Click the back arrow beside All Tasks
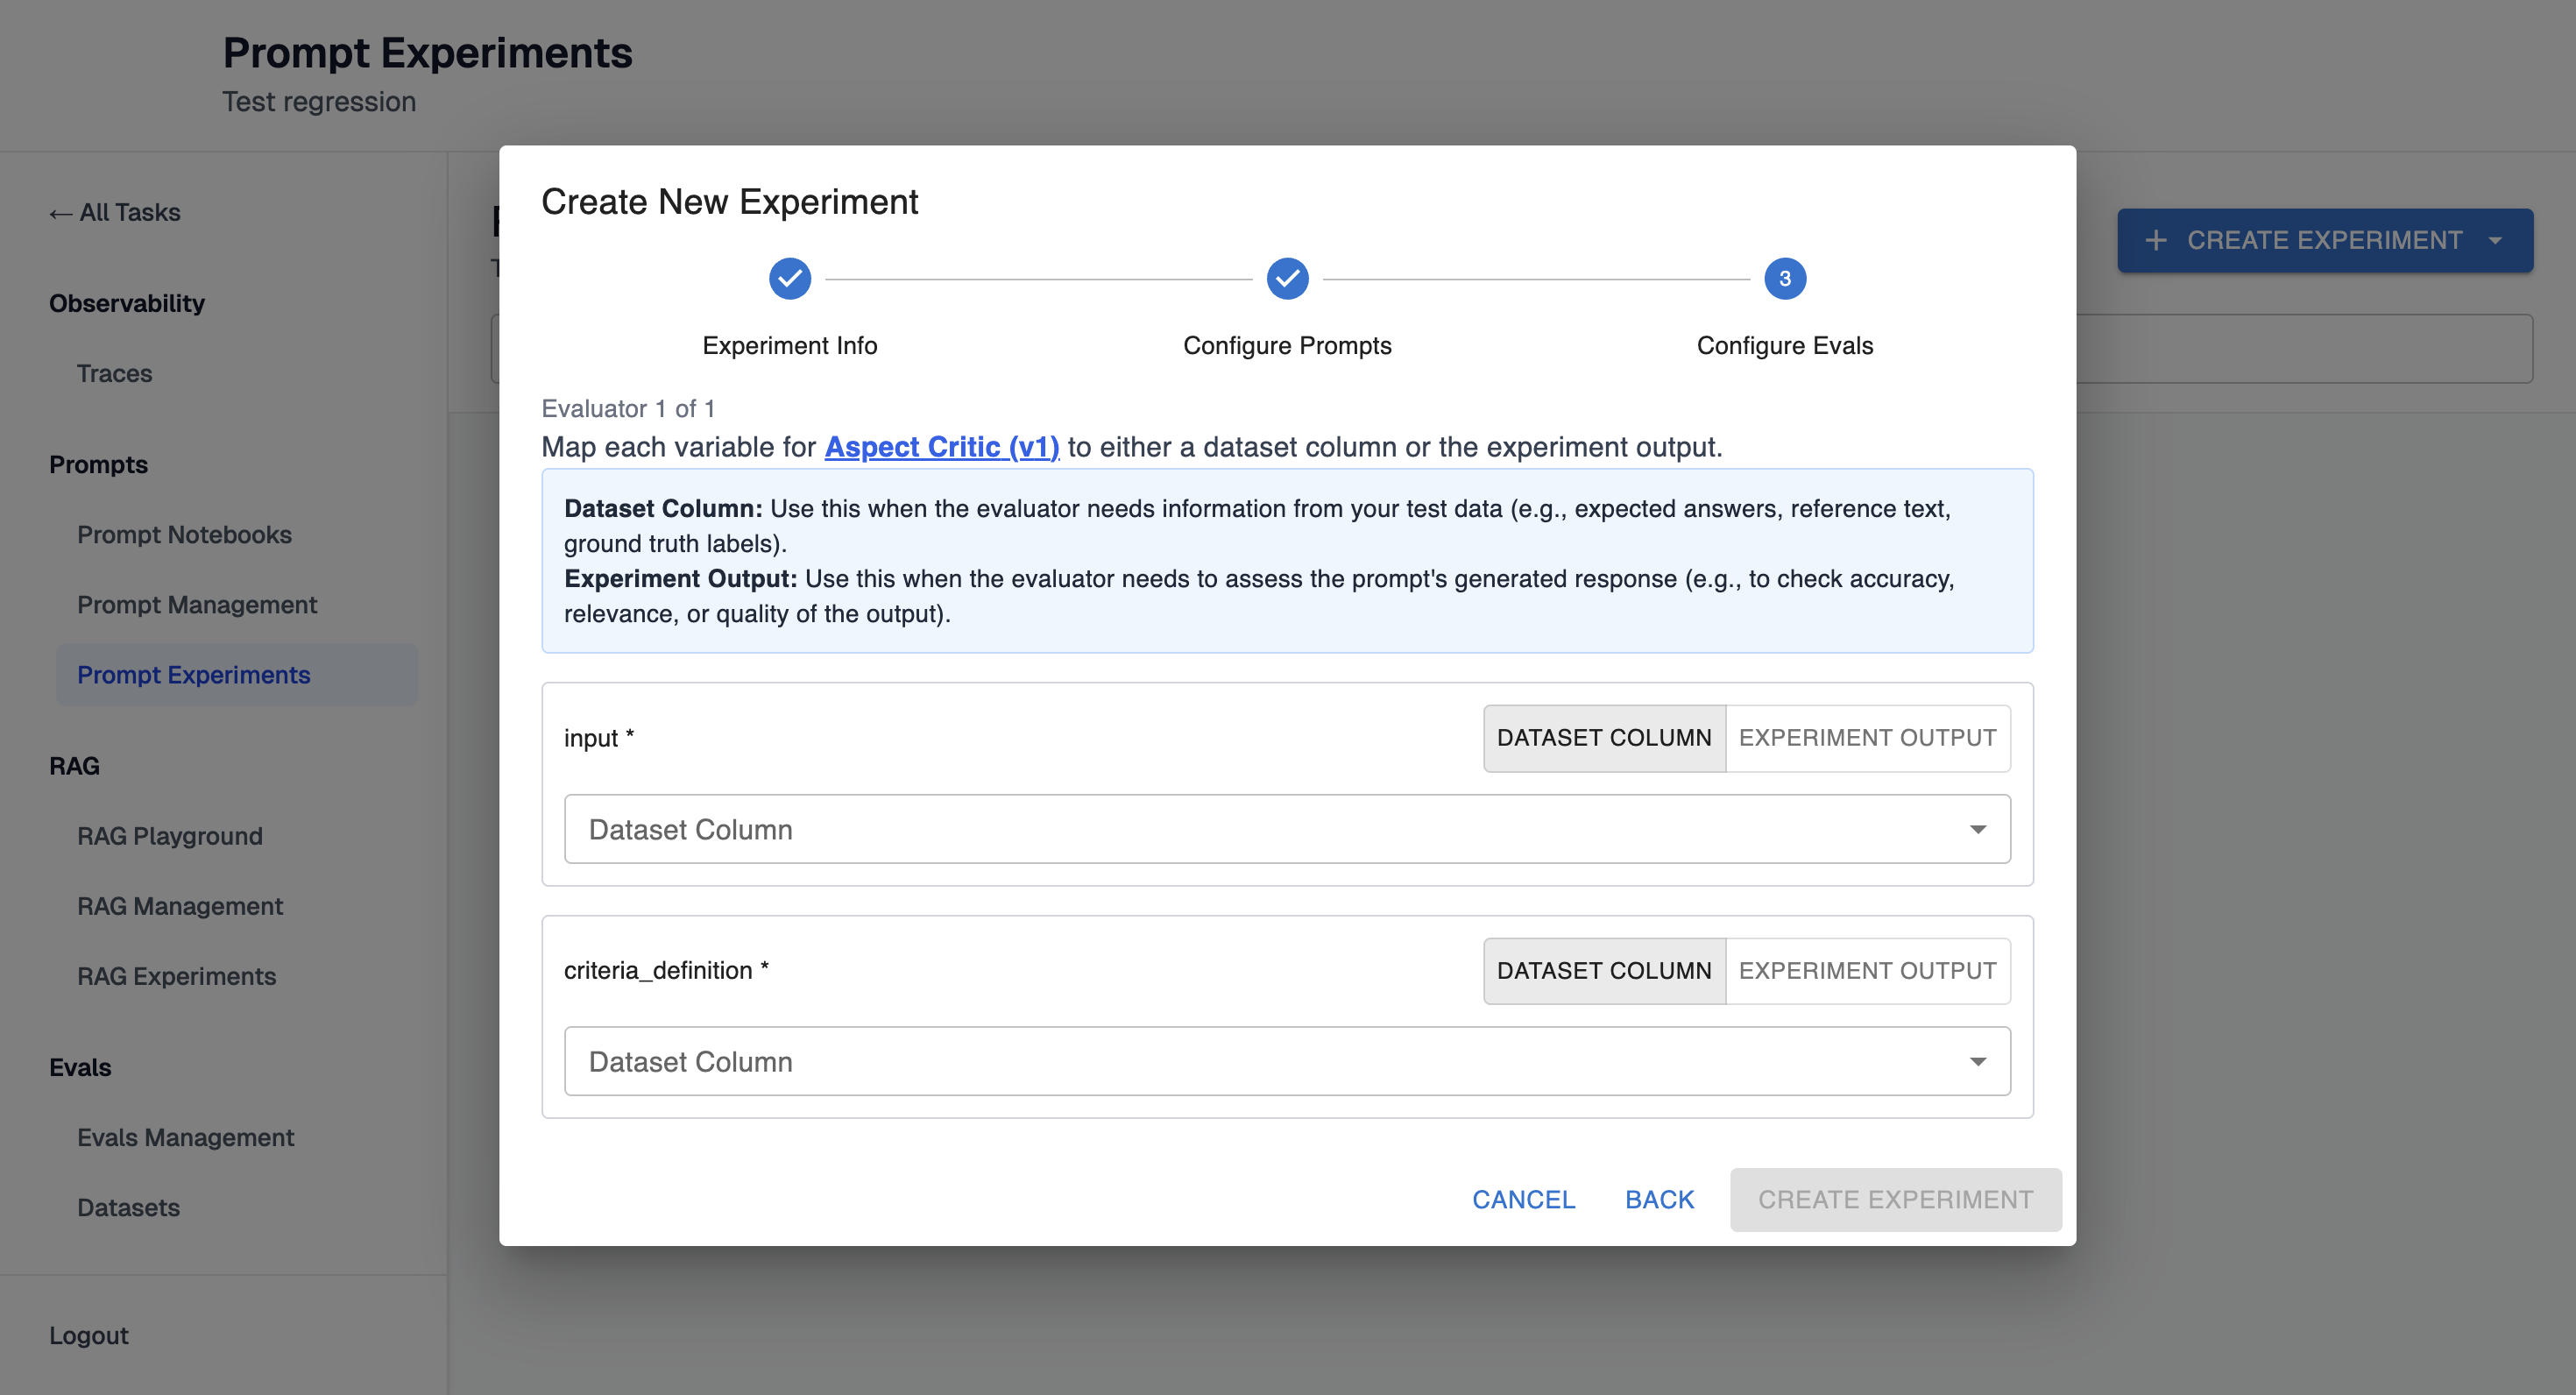 click(x=60, y=213)
